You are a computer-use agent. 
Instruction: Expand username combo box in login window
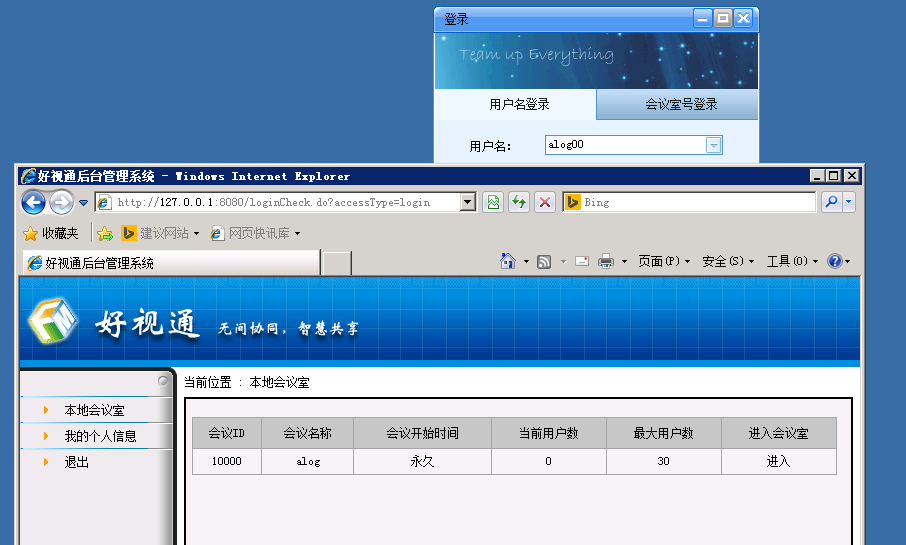(714, 145)
